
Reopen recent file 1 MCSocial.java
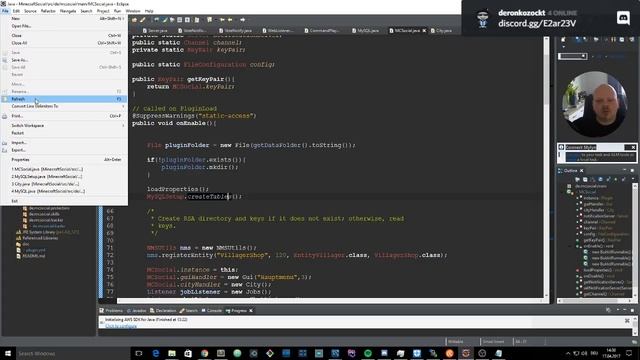pyautogui.click(x=64, y=169)
